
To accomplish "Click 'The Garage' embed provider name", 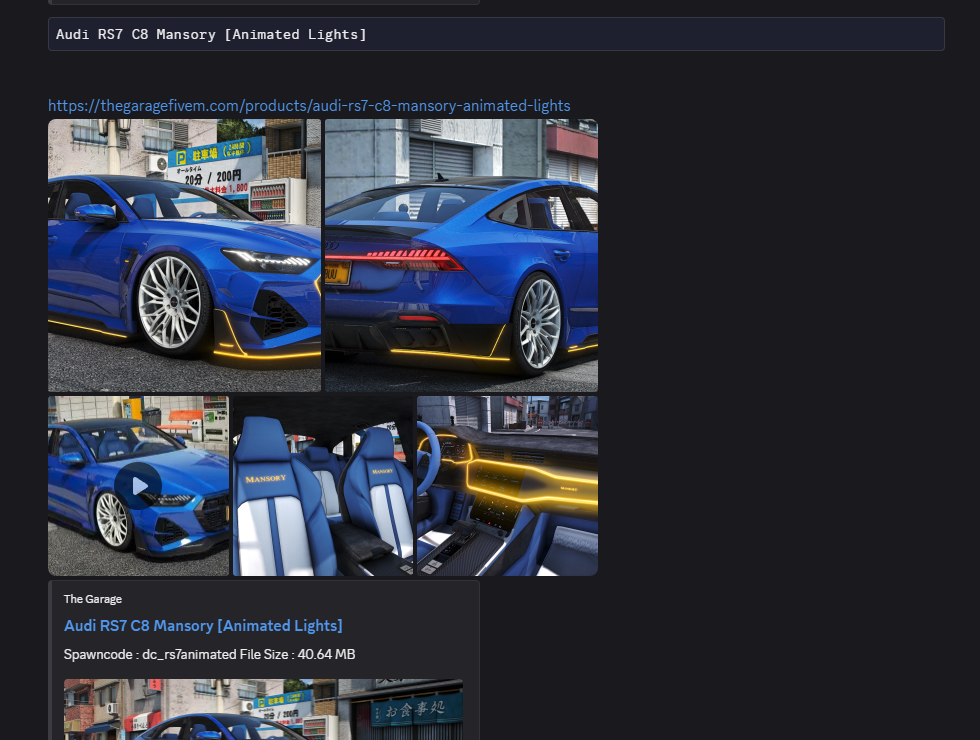I will 92,599.
